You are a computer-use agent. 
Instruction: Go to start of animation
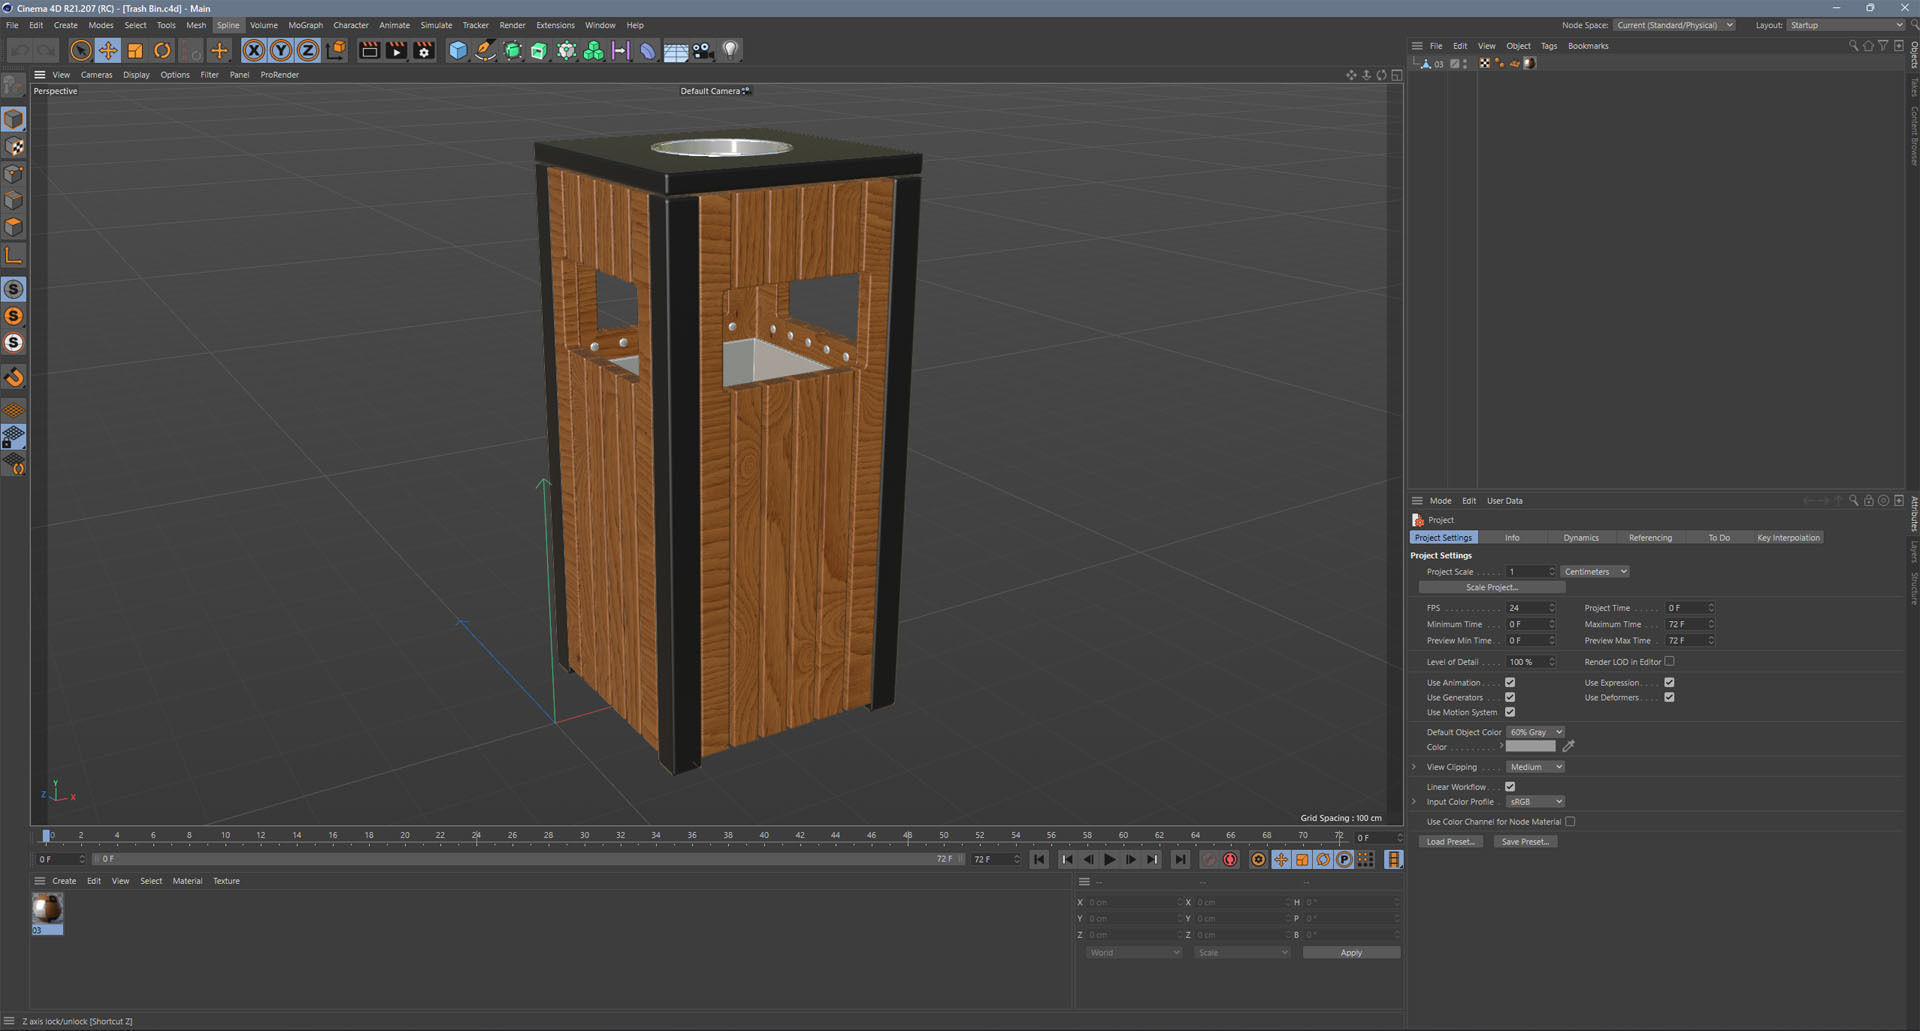(1039, 859)
